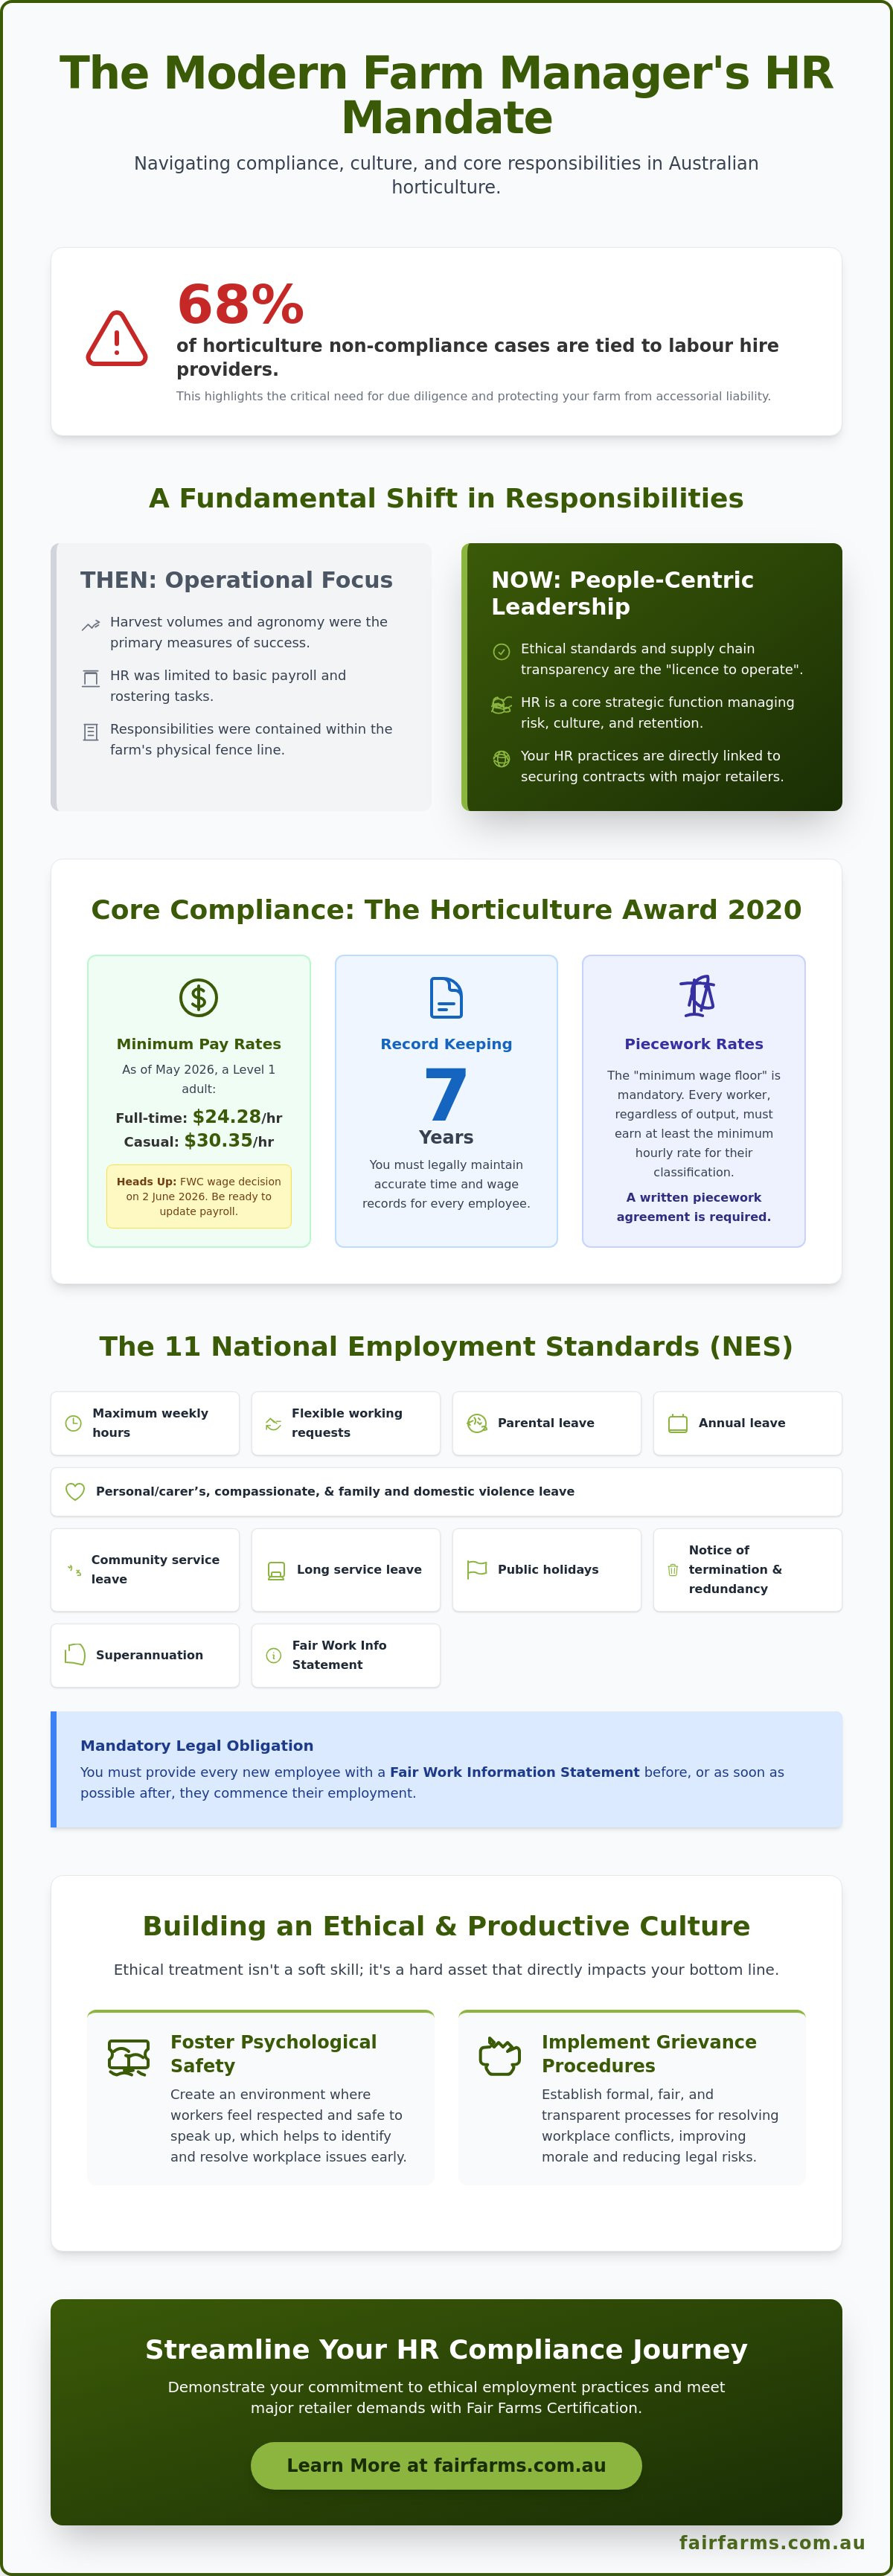Viewport: 893px width, 2576px height.
Task: Click Record Keeping card title
Action: point(446,1043)
